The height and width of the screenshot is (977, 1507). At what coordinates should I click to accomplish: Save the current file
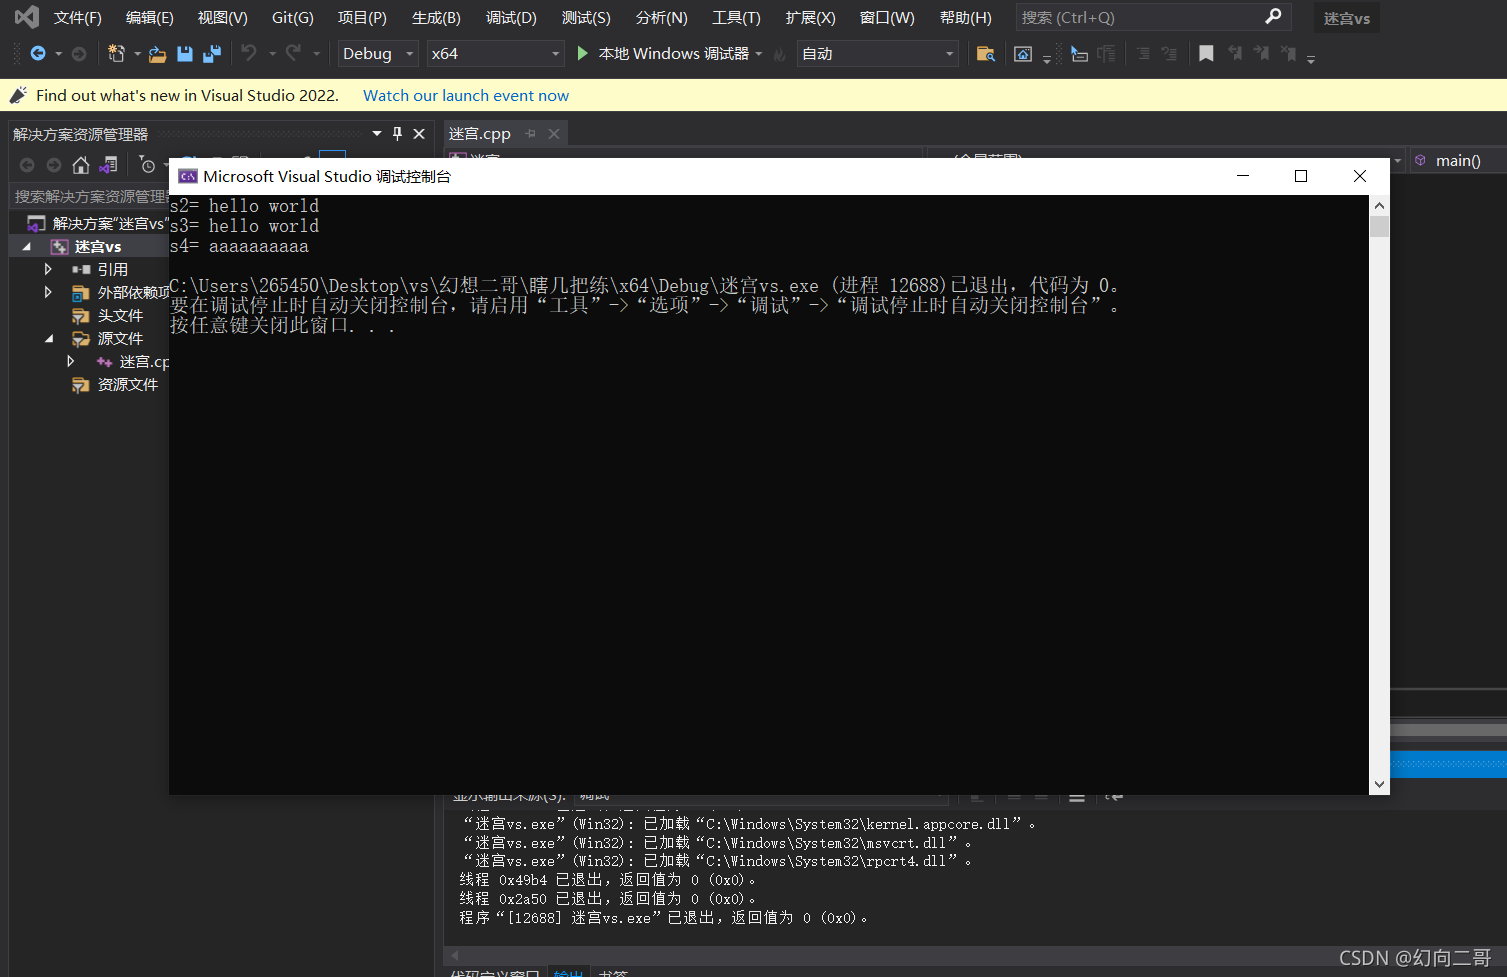(x=185, y=54)
